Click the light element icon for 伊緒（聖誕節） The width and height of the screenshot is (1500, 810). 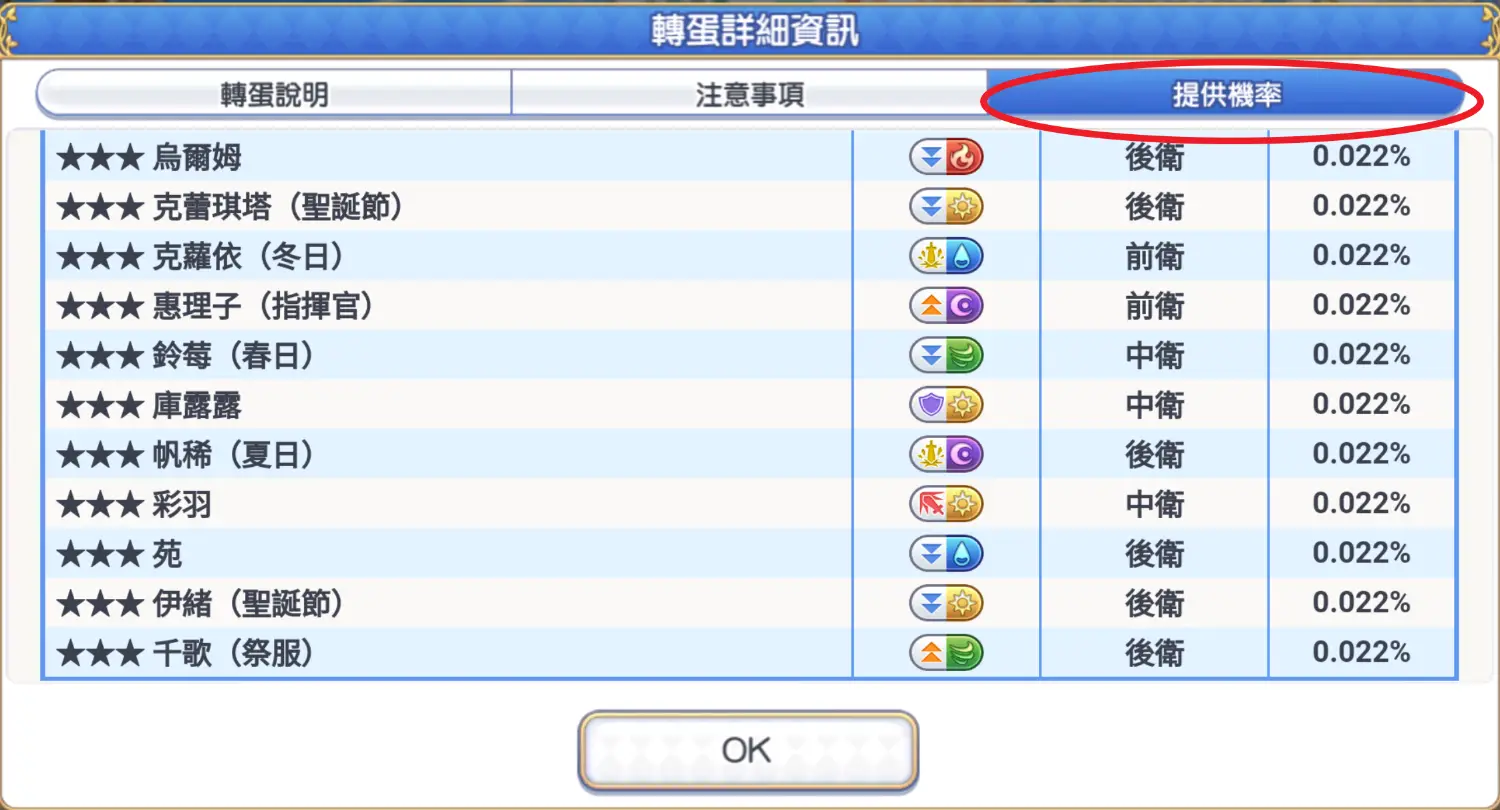click(x=965, y=603)
